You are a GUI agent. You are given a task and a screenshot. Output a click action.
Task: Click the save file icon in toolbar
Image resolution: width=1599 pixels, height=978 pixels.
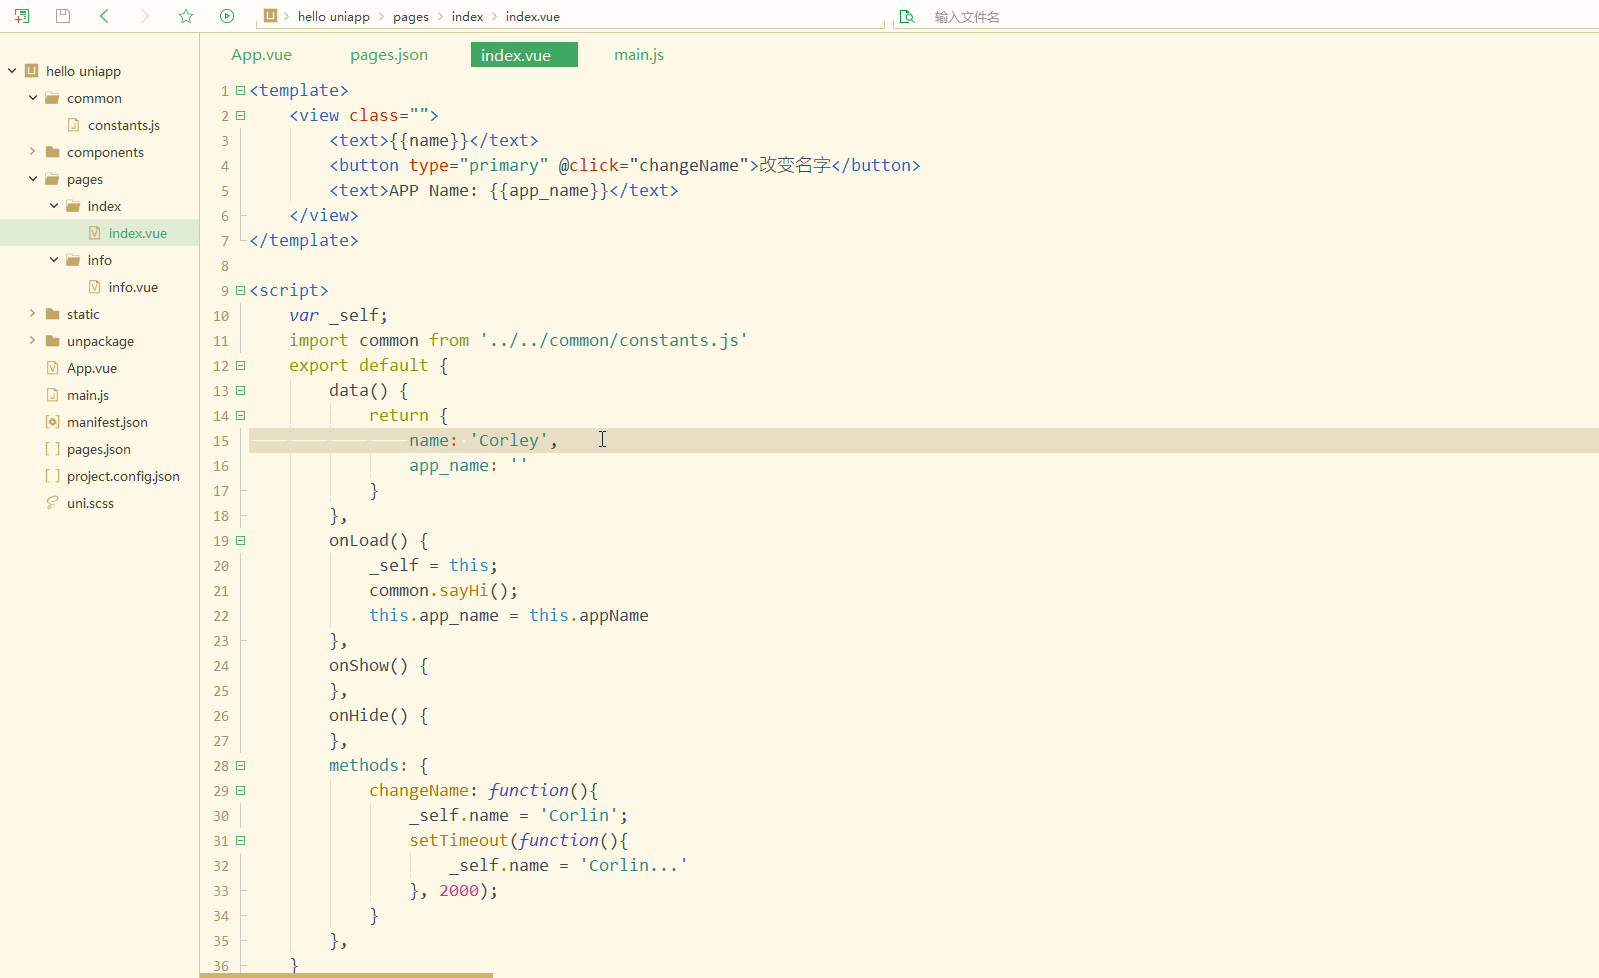point(63,16)
